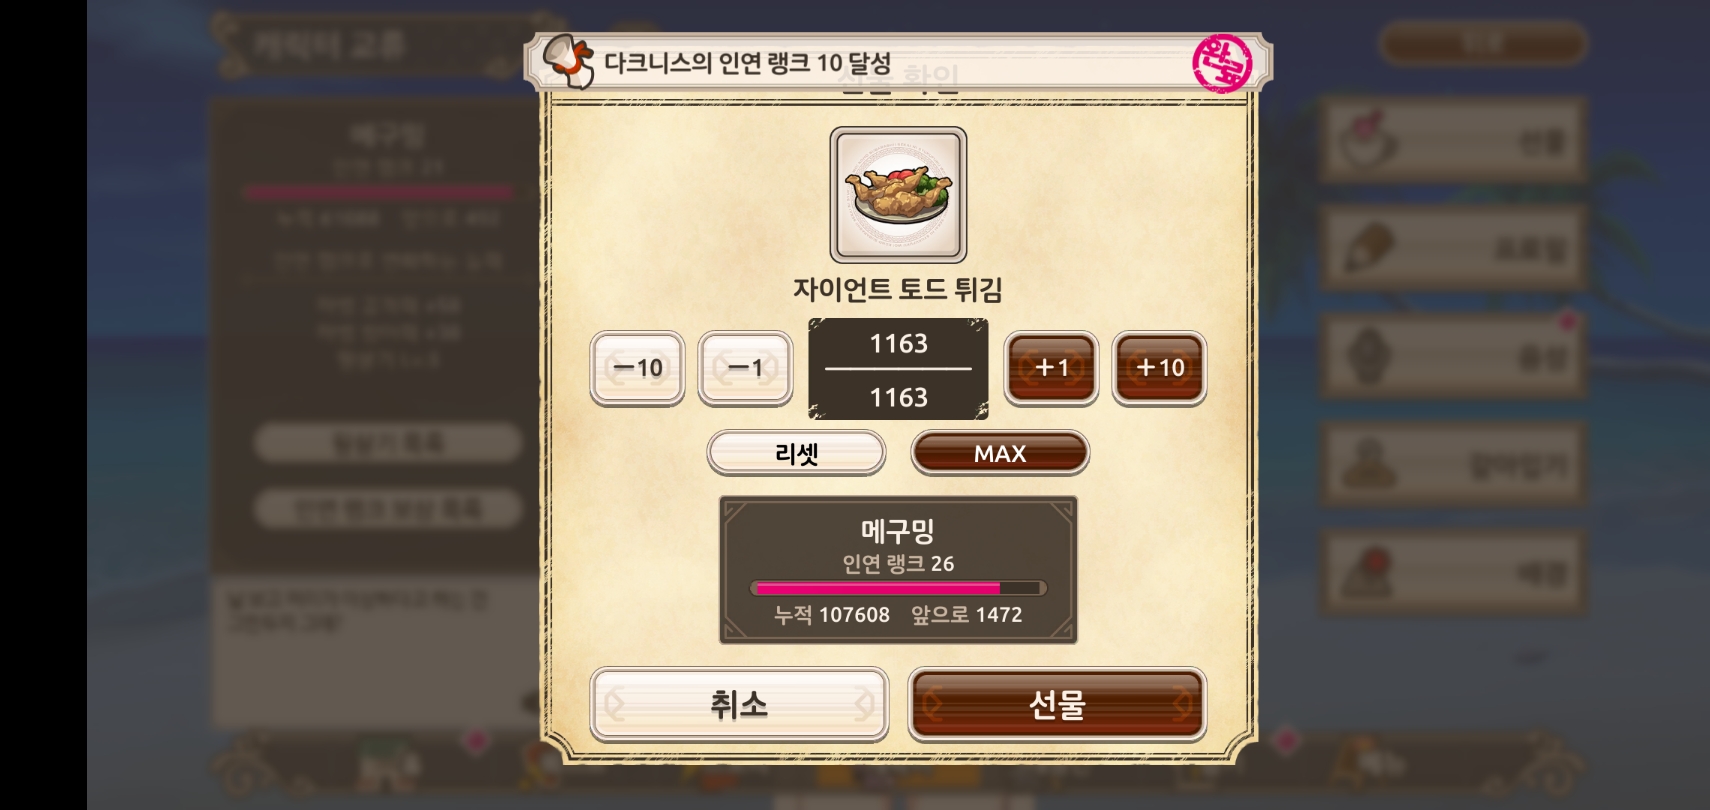Tap the megaphone icon in notification banner
The image size is (1710, 810).
[x=568, y=61]
